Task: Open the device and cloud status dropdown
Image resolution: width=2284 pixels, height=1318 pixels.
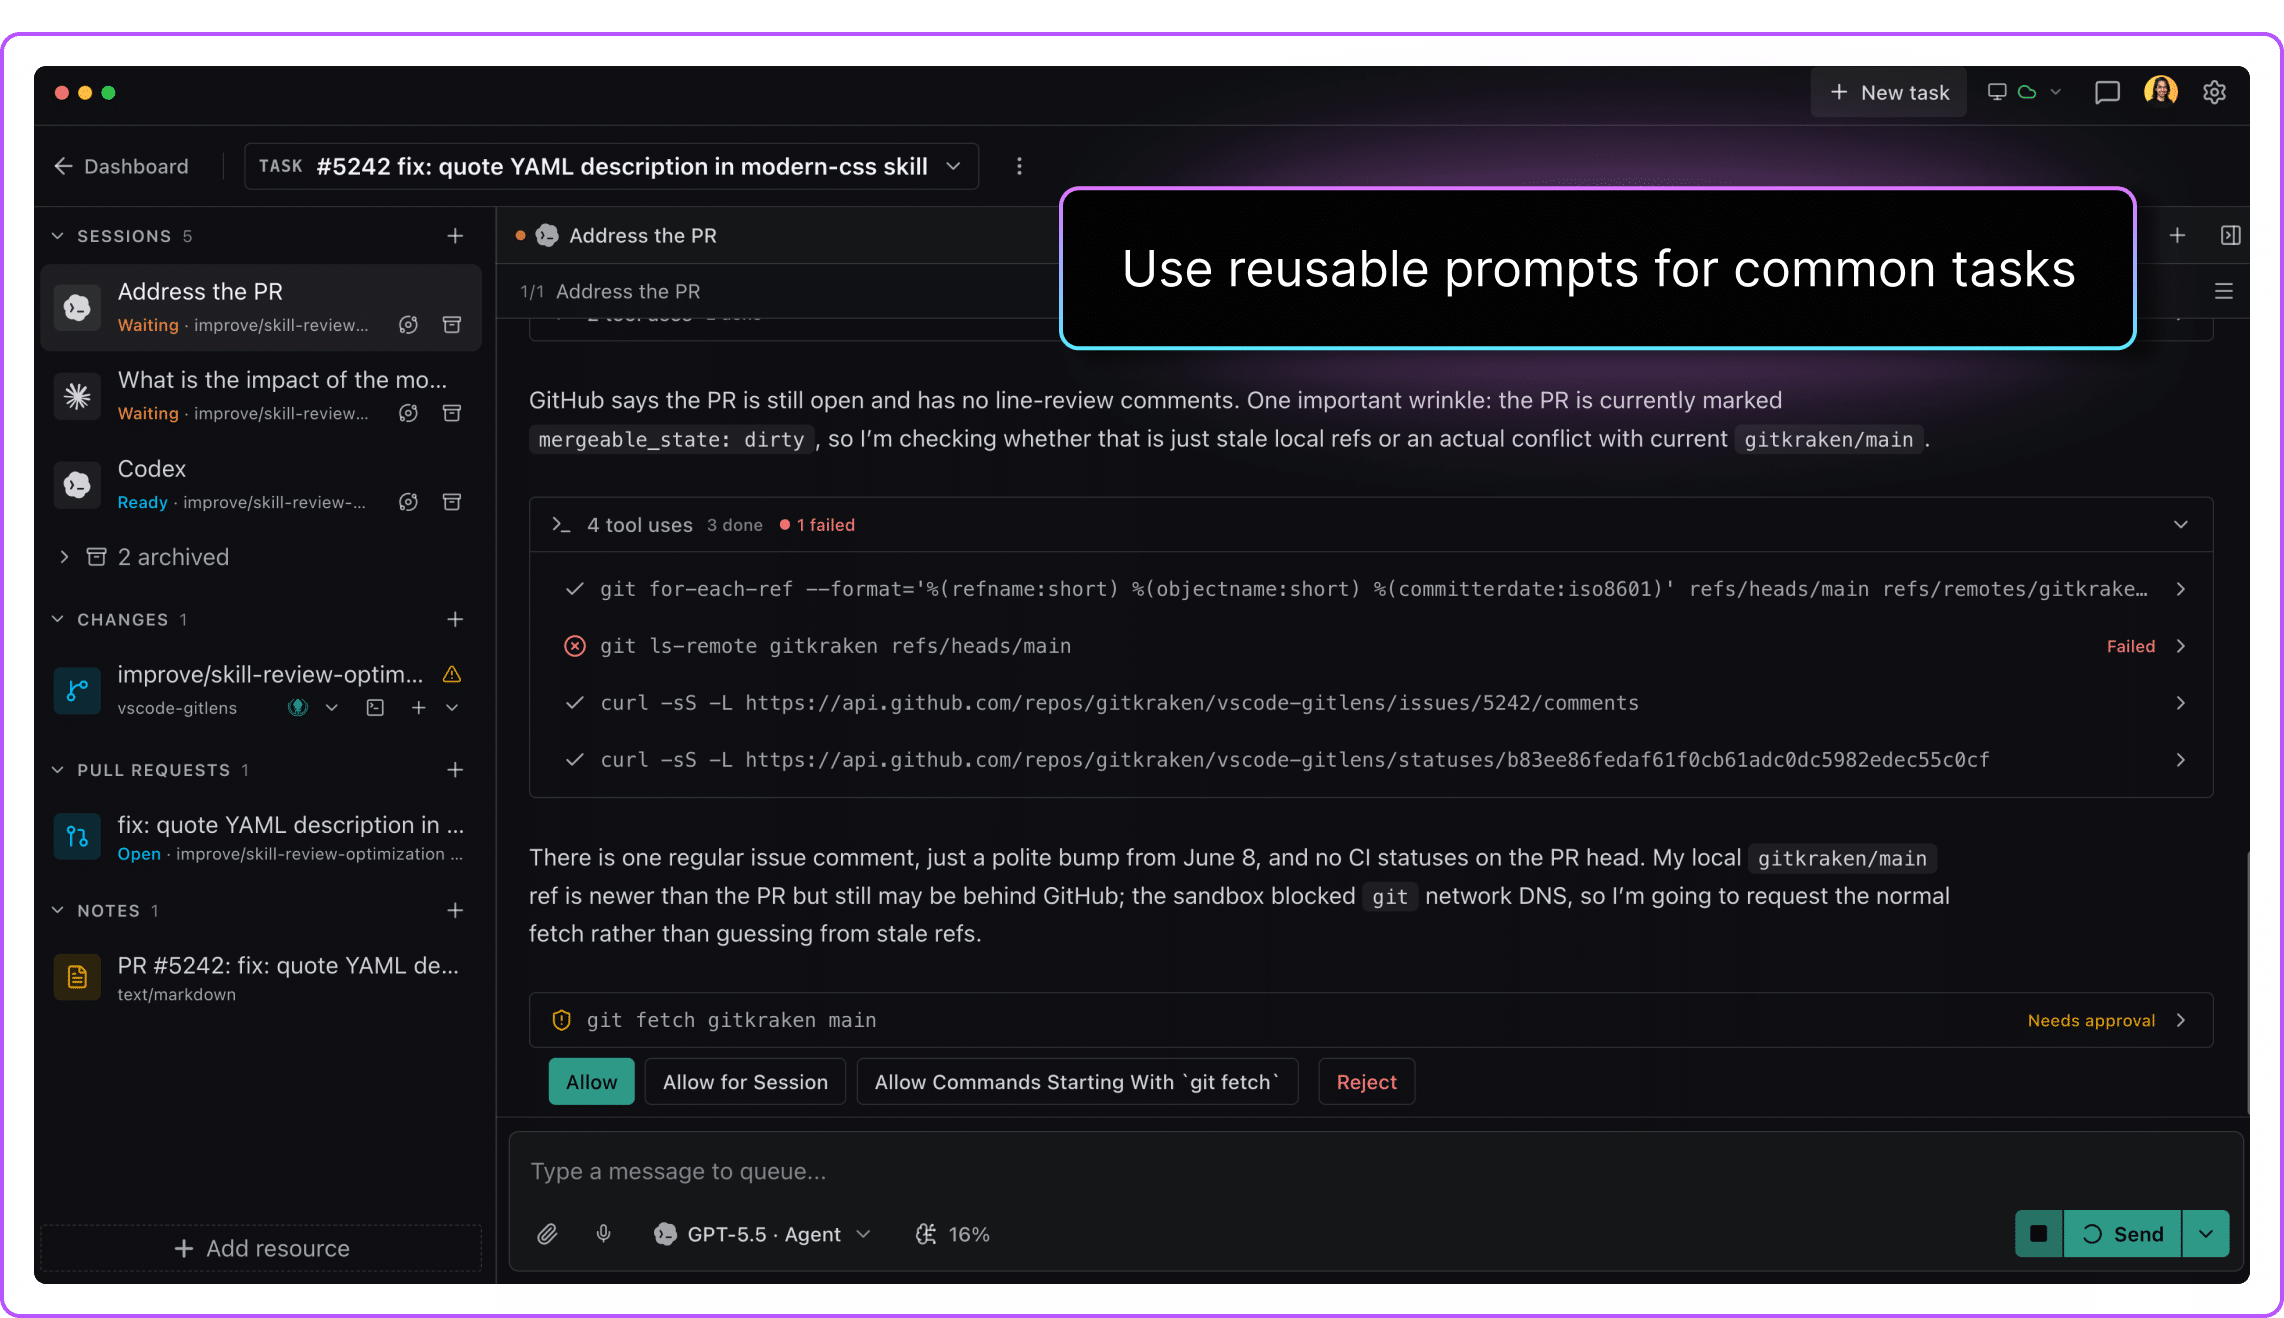Action: coord(2024,92)
